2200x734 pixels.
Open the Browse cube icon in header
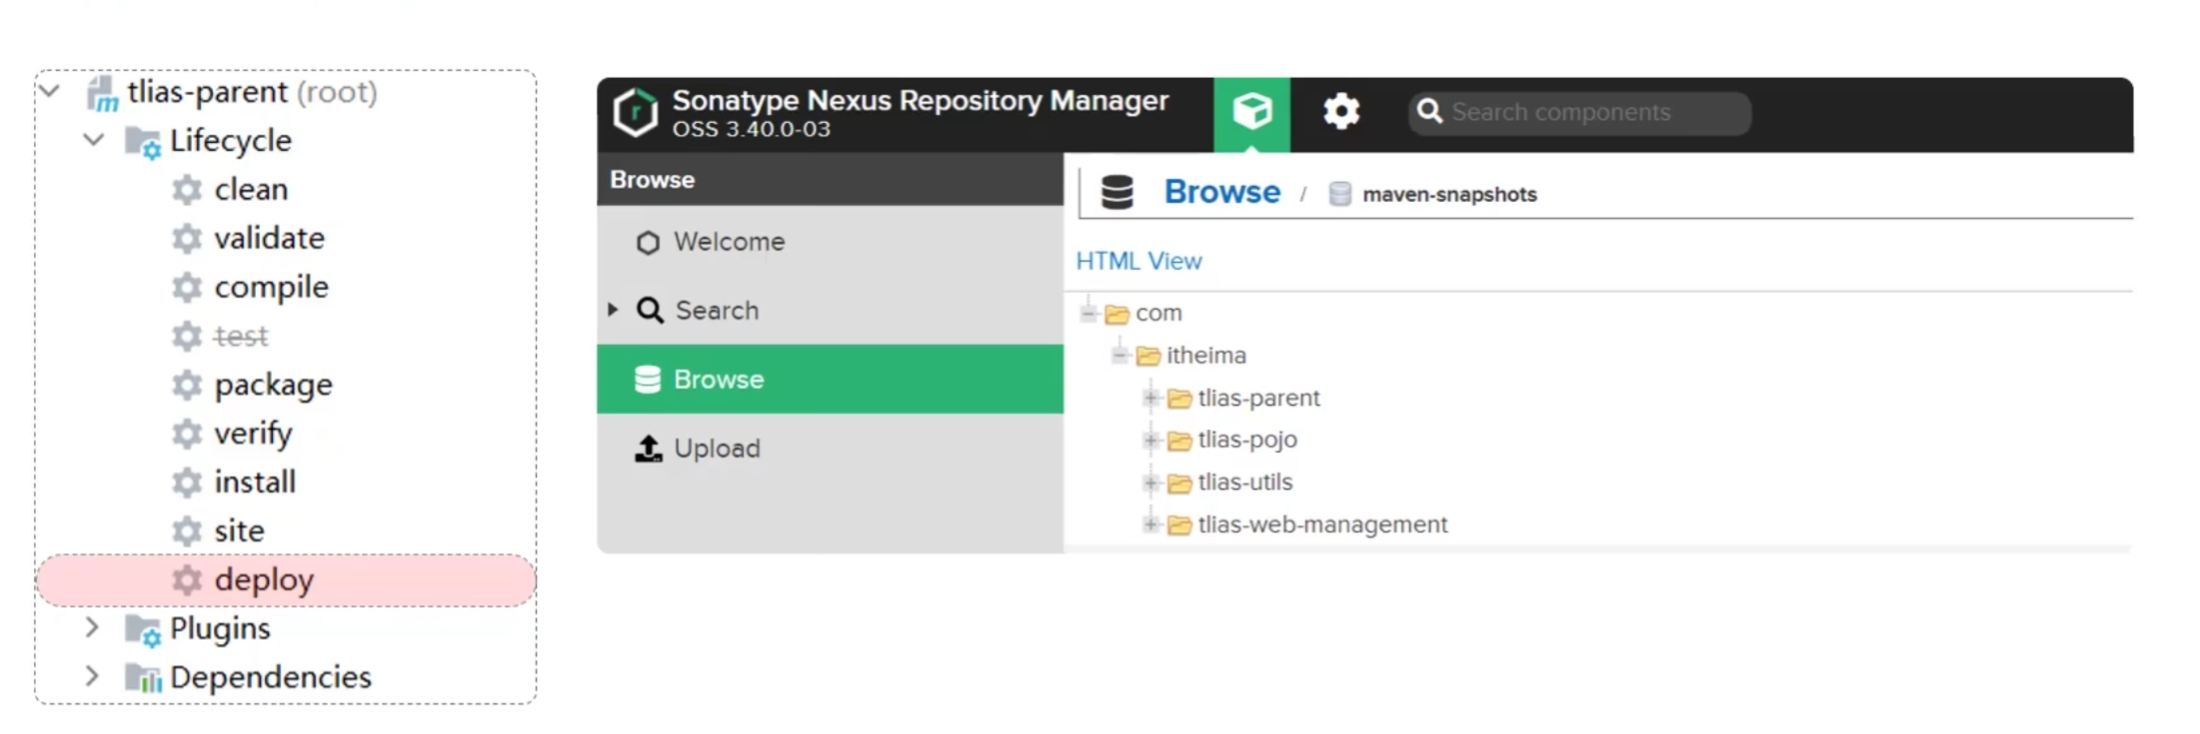click(1252, 114)
